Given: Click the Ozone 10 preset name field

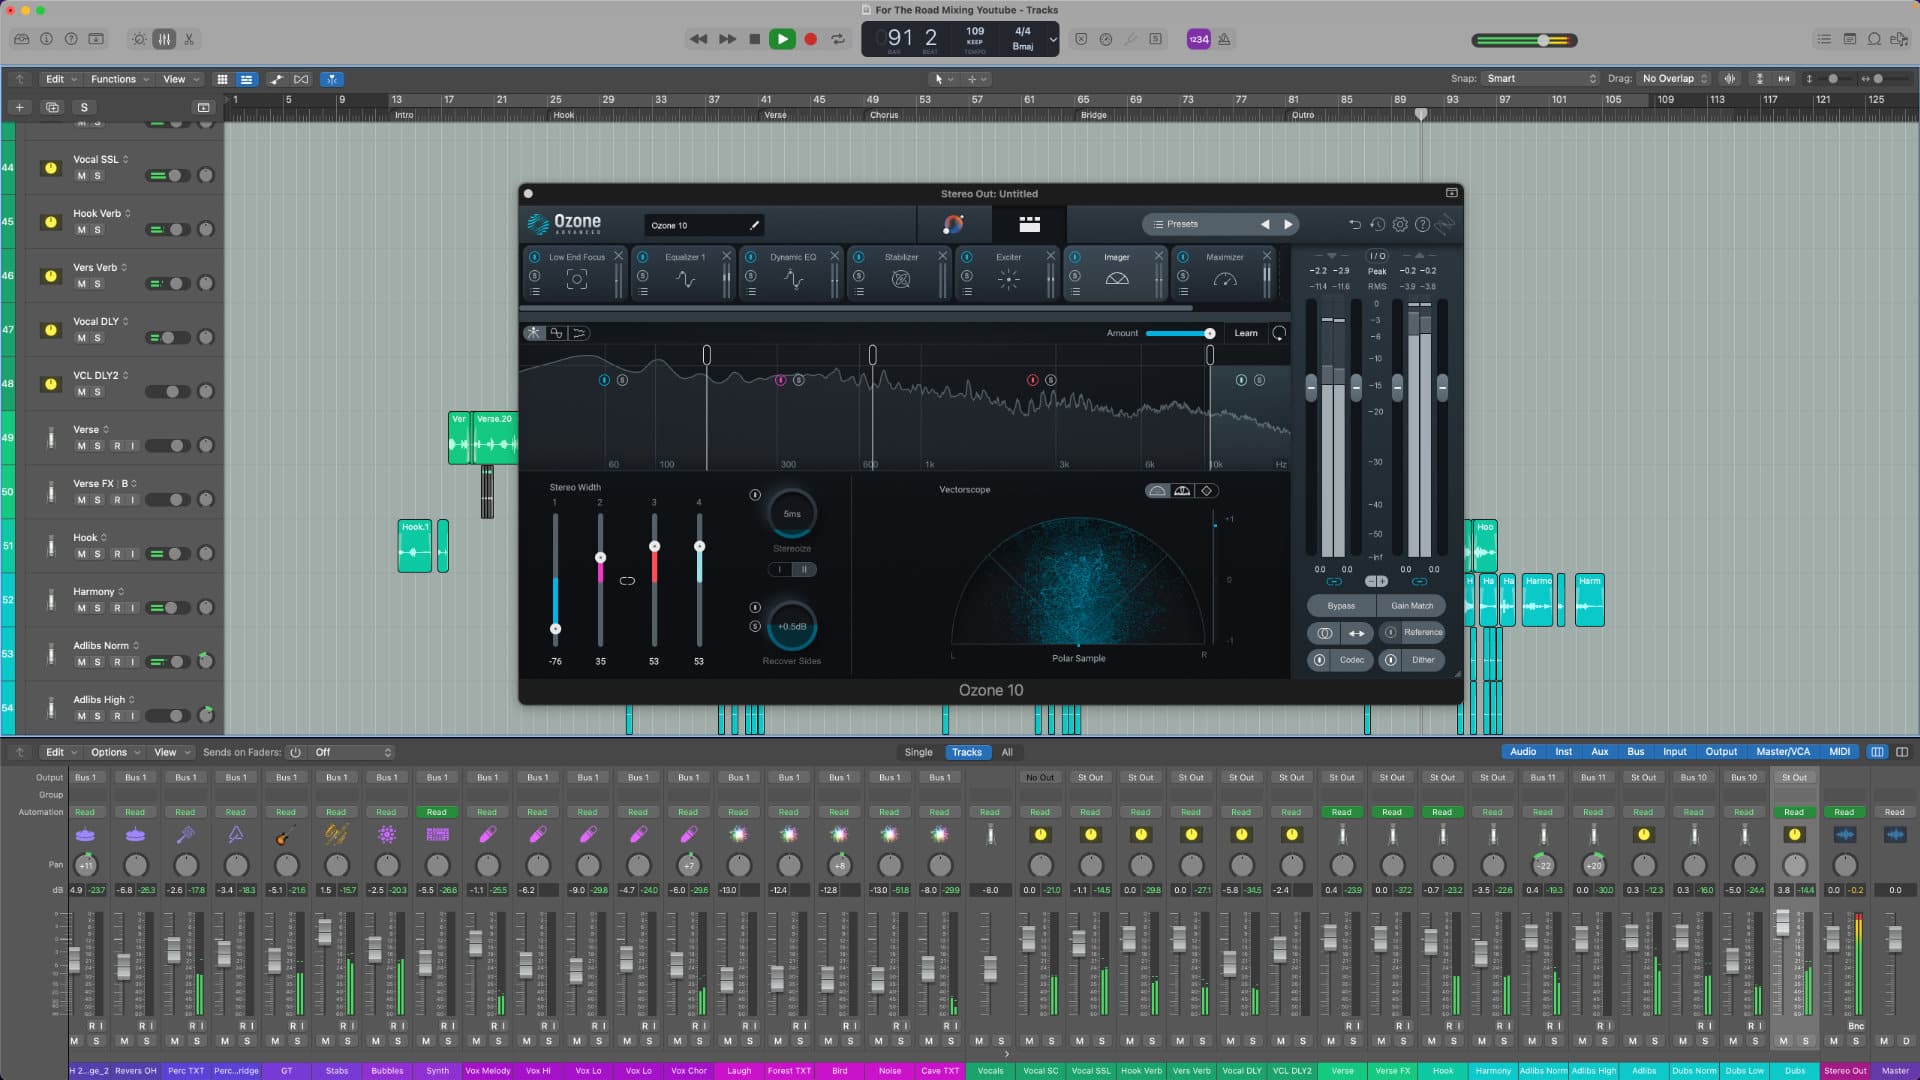Looking at the screenshot, I should click(704, 225).
